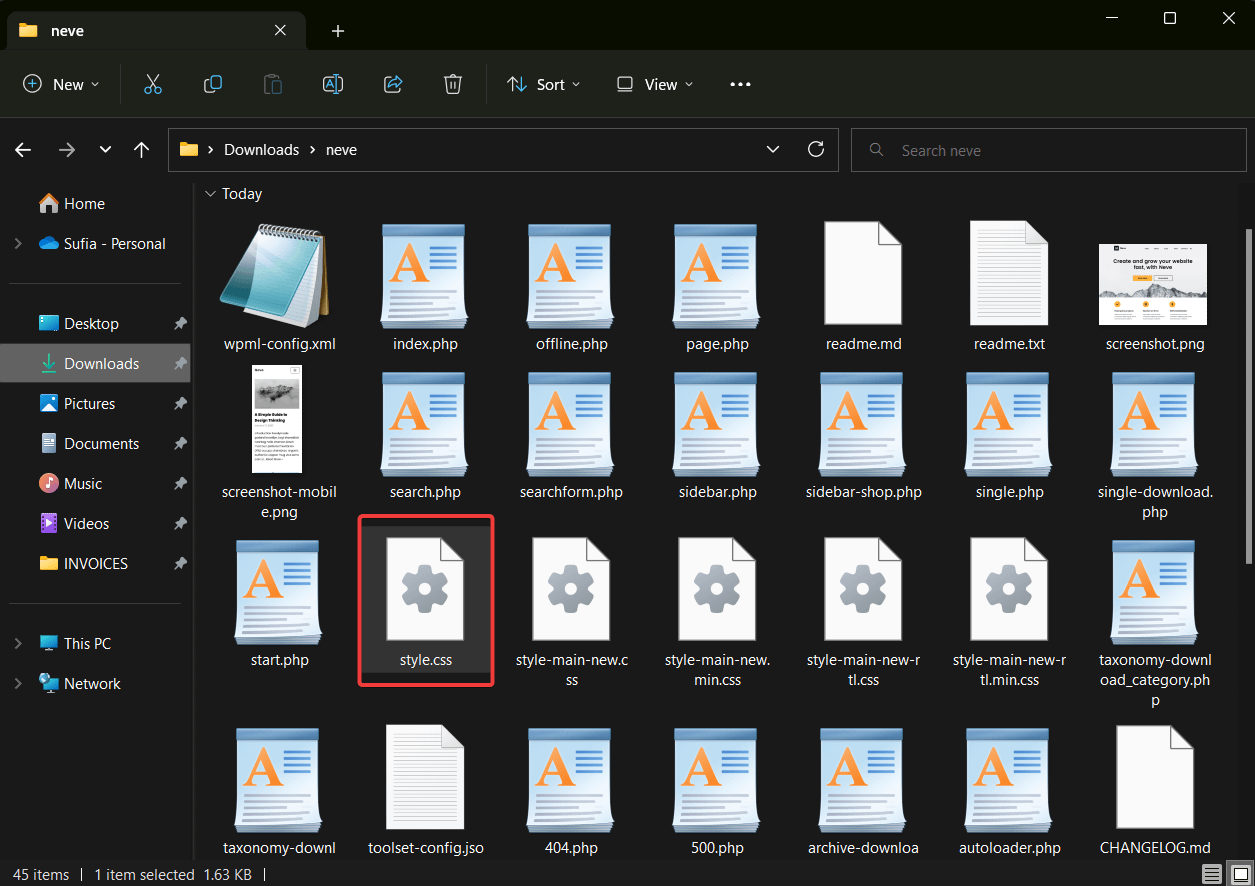The height and width of the screenshot is (886, 1255).
Task: Click the Rename icon in toolbar
Action: (x=333, y=85)
